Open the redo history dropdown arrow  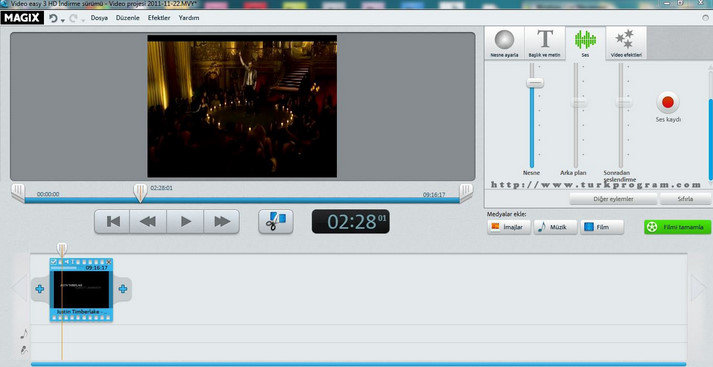click(83, 20)
